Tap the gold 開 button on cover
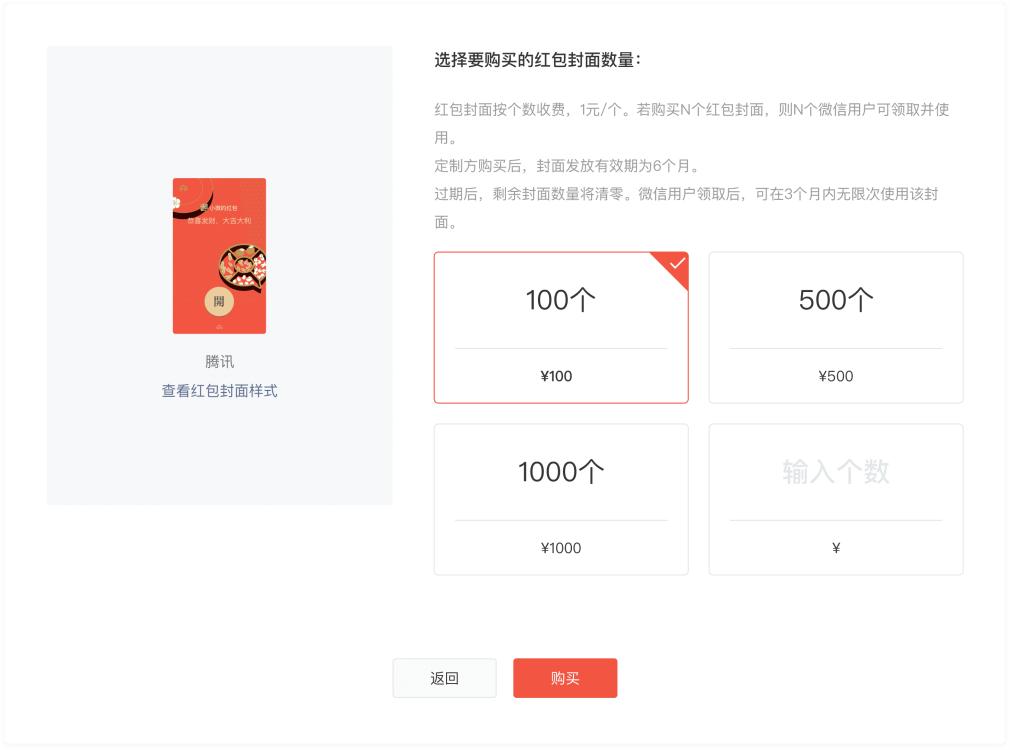 [219, 301]
